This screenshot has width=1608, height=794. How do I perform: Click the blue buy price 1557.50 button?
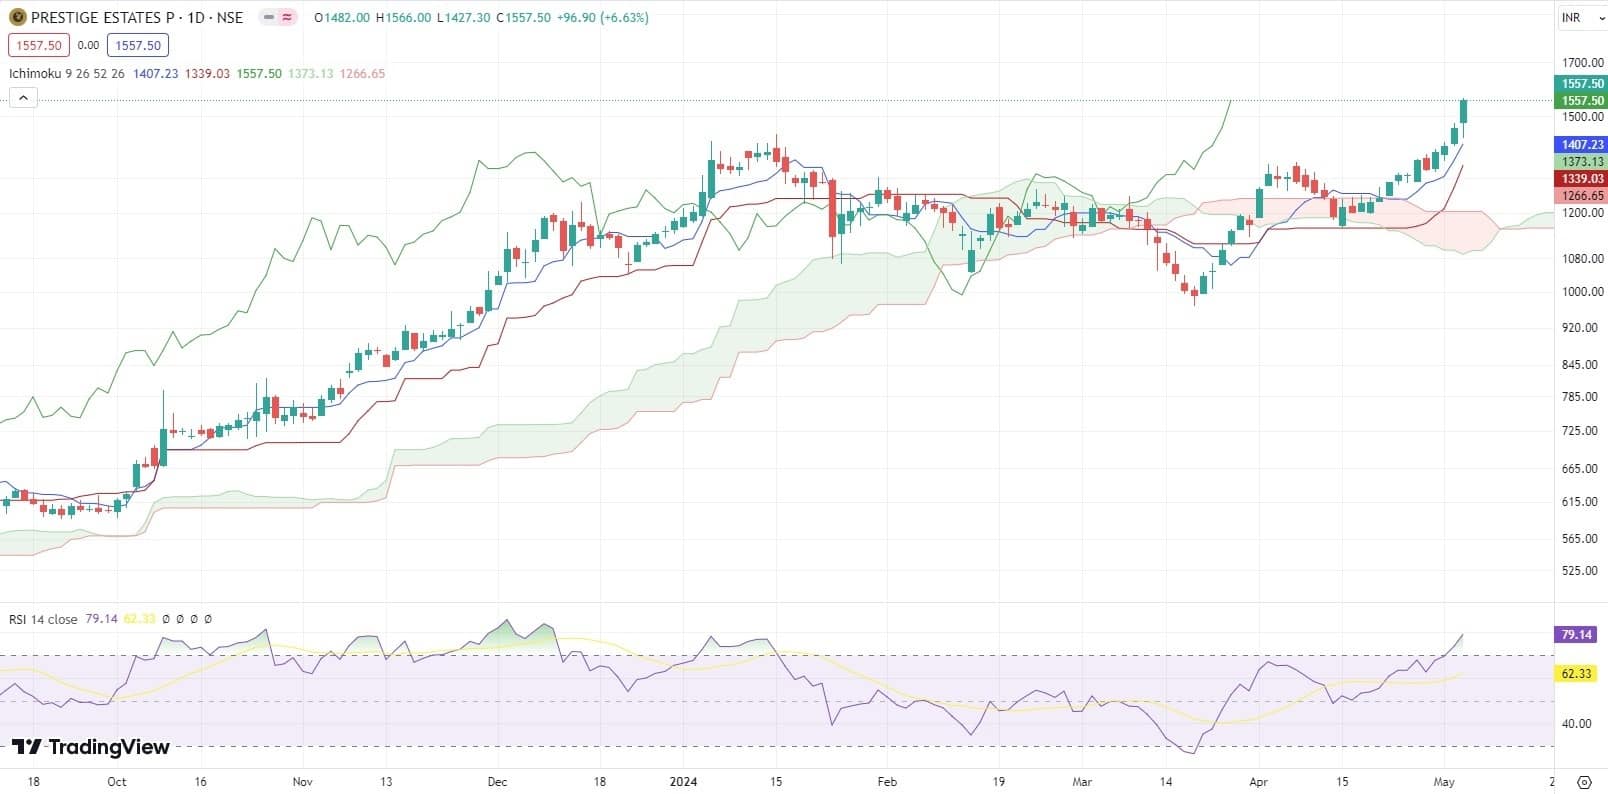(x=138, y=45)
